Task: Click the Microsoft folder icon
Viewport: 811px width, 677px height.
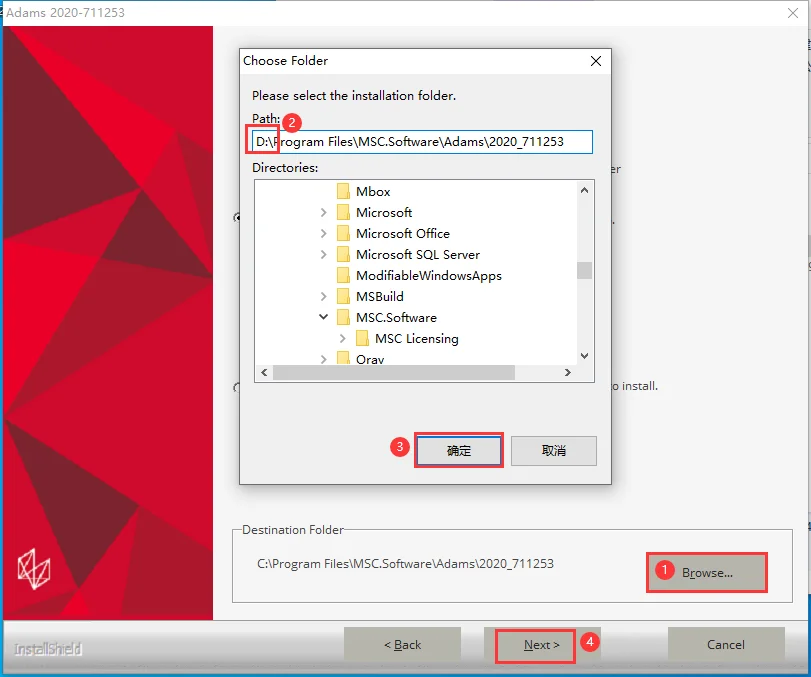Action: coord(343,213)
